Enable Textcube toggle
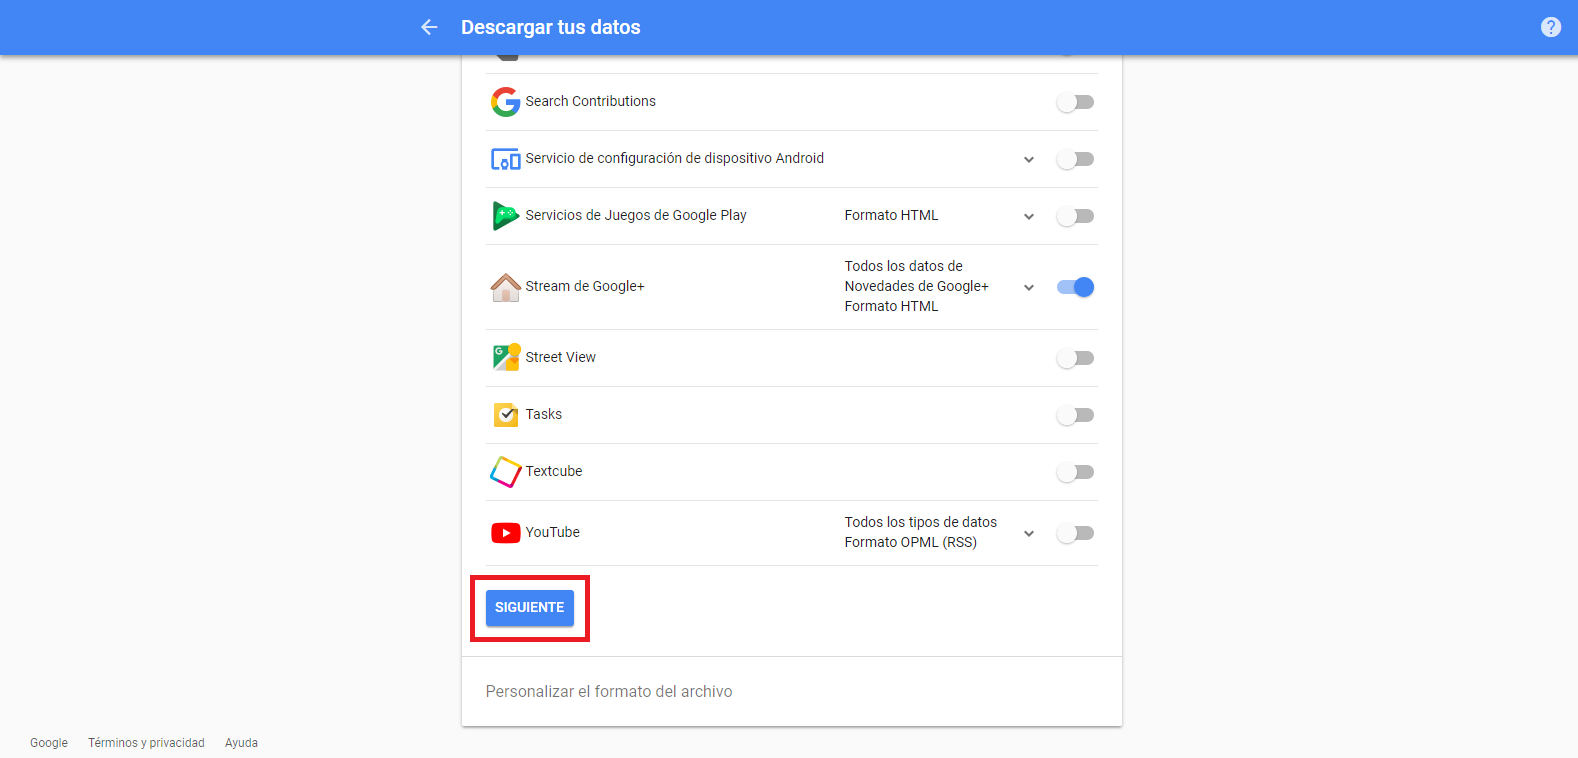The image size is (1578, 758). (1076, 472)
